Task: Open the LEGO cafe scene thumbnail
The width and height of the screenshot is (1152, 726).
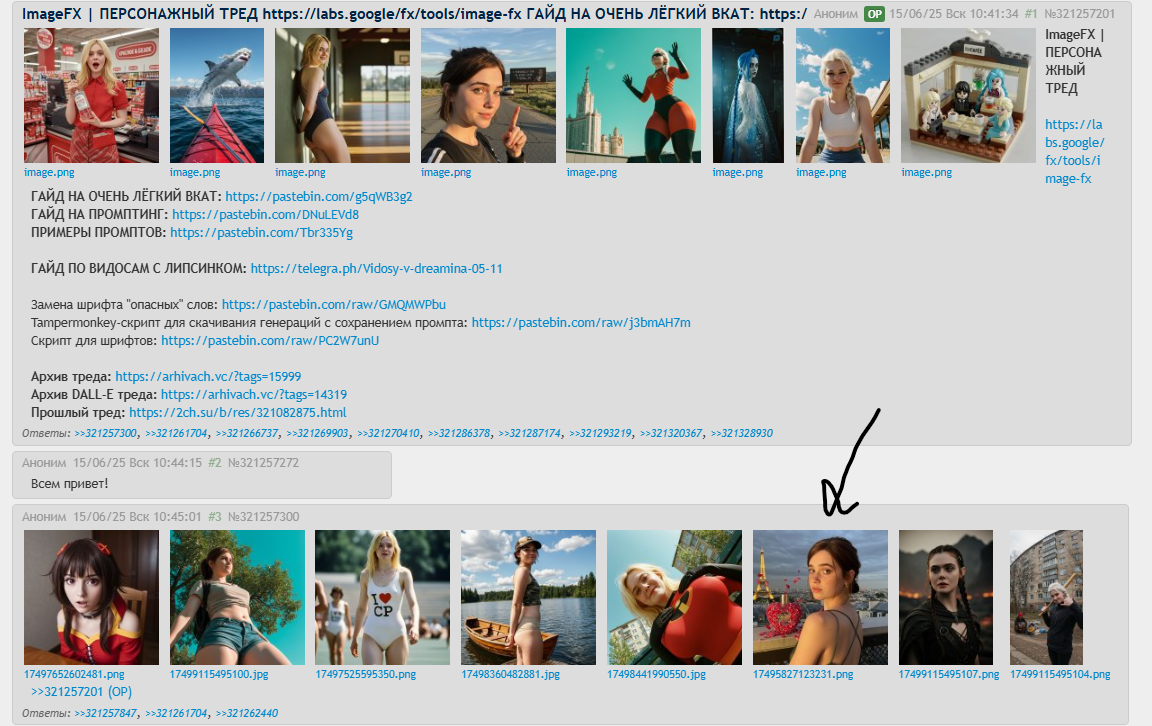Action: pyautogui.click(x=968, y=96)
